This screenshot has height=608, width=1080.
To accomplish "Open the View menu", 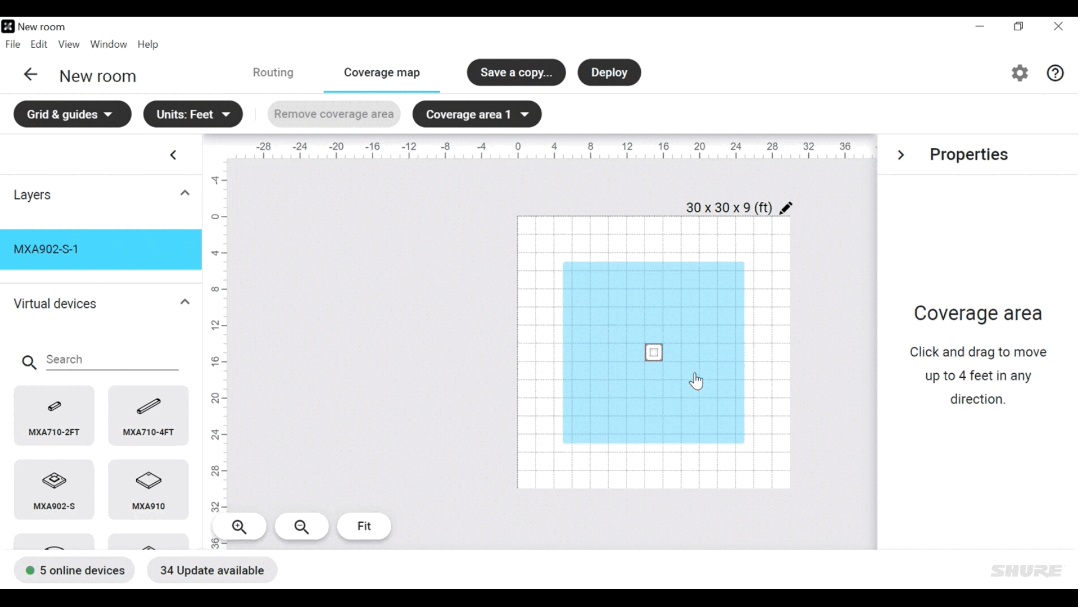I will tap(68, 44).
